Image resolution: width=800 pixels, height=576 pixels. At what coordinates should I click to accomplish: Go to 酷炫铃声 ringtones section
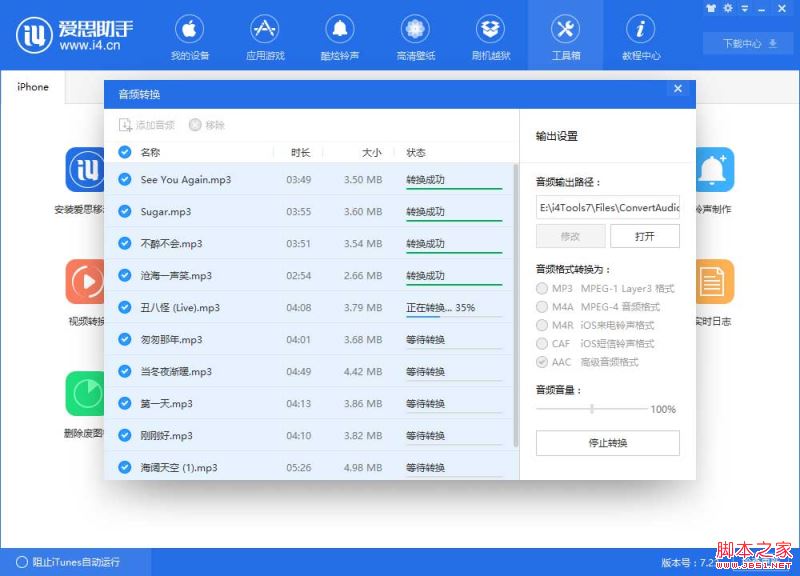340,38
